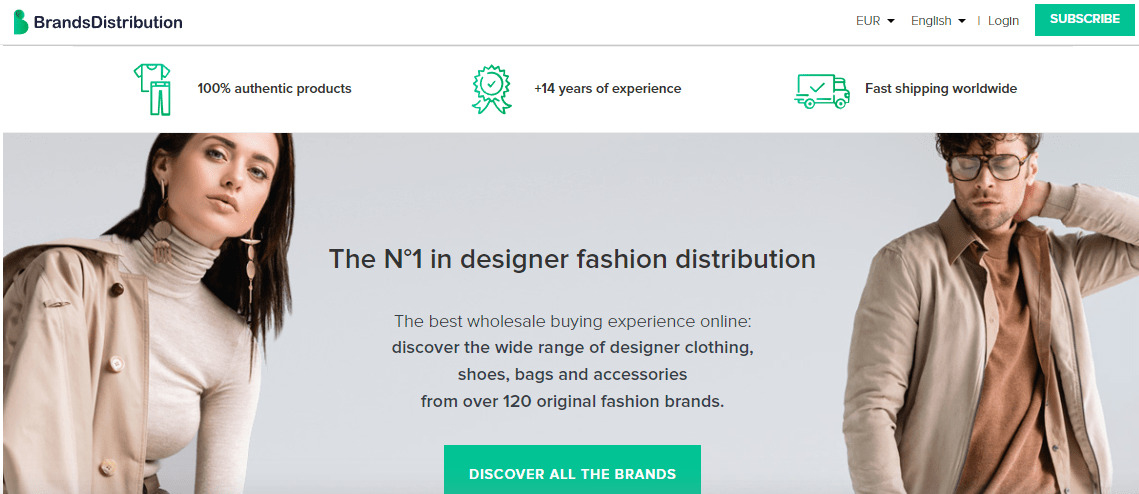Click the award ribbon badge icon
Screen dimensions: 1139x494
pos(492,89)
